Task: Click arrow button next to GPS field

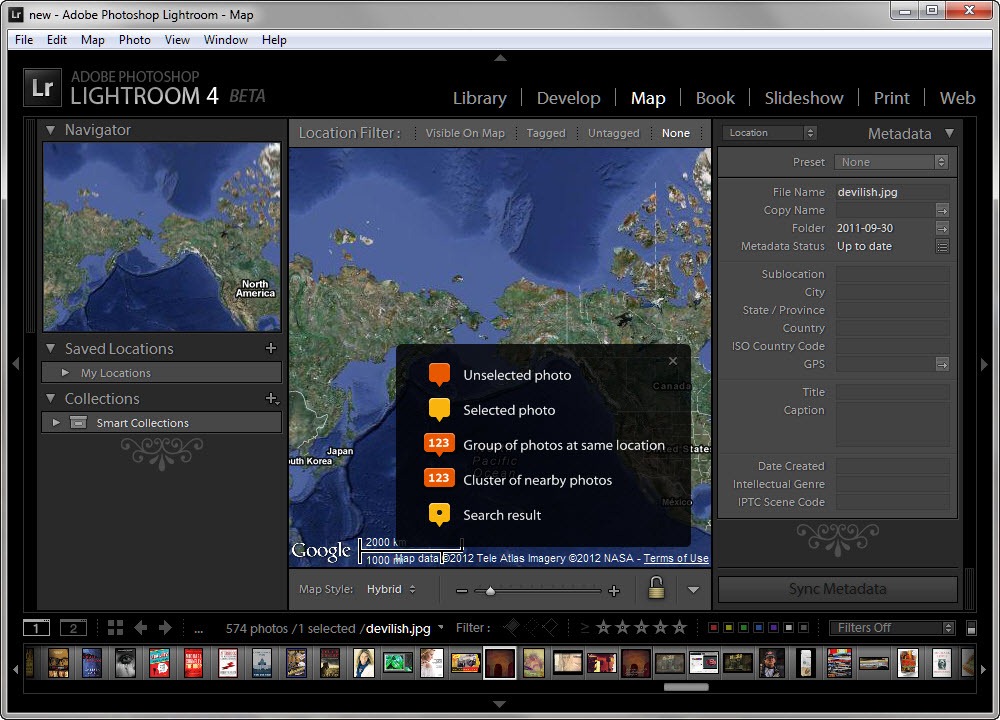Action: point(942,364)
